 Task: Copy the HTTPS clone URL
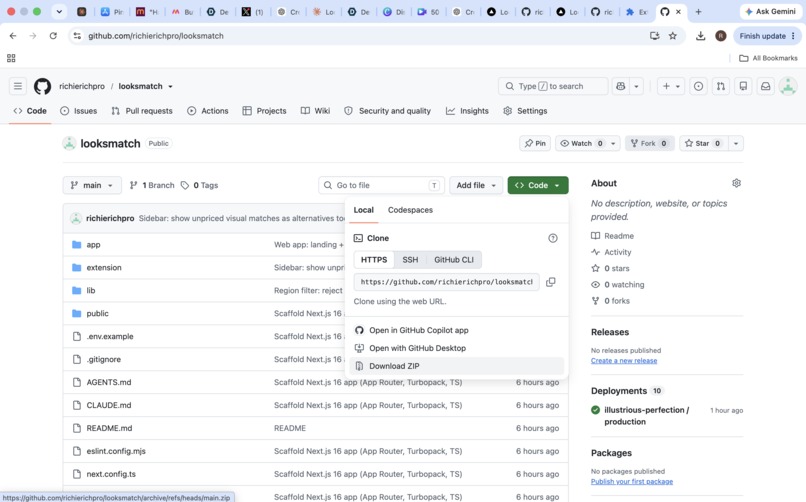551,282
